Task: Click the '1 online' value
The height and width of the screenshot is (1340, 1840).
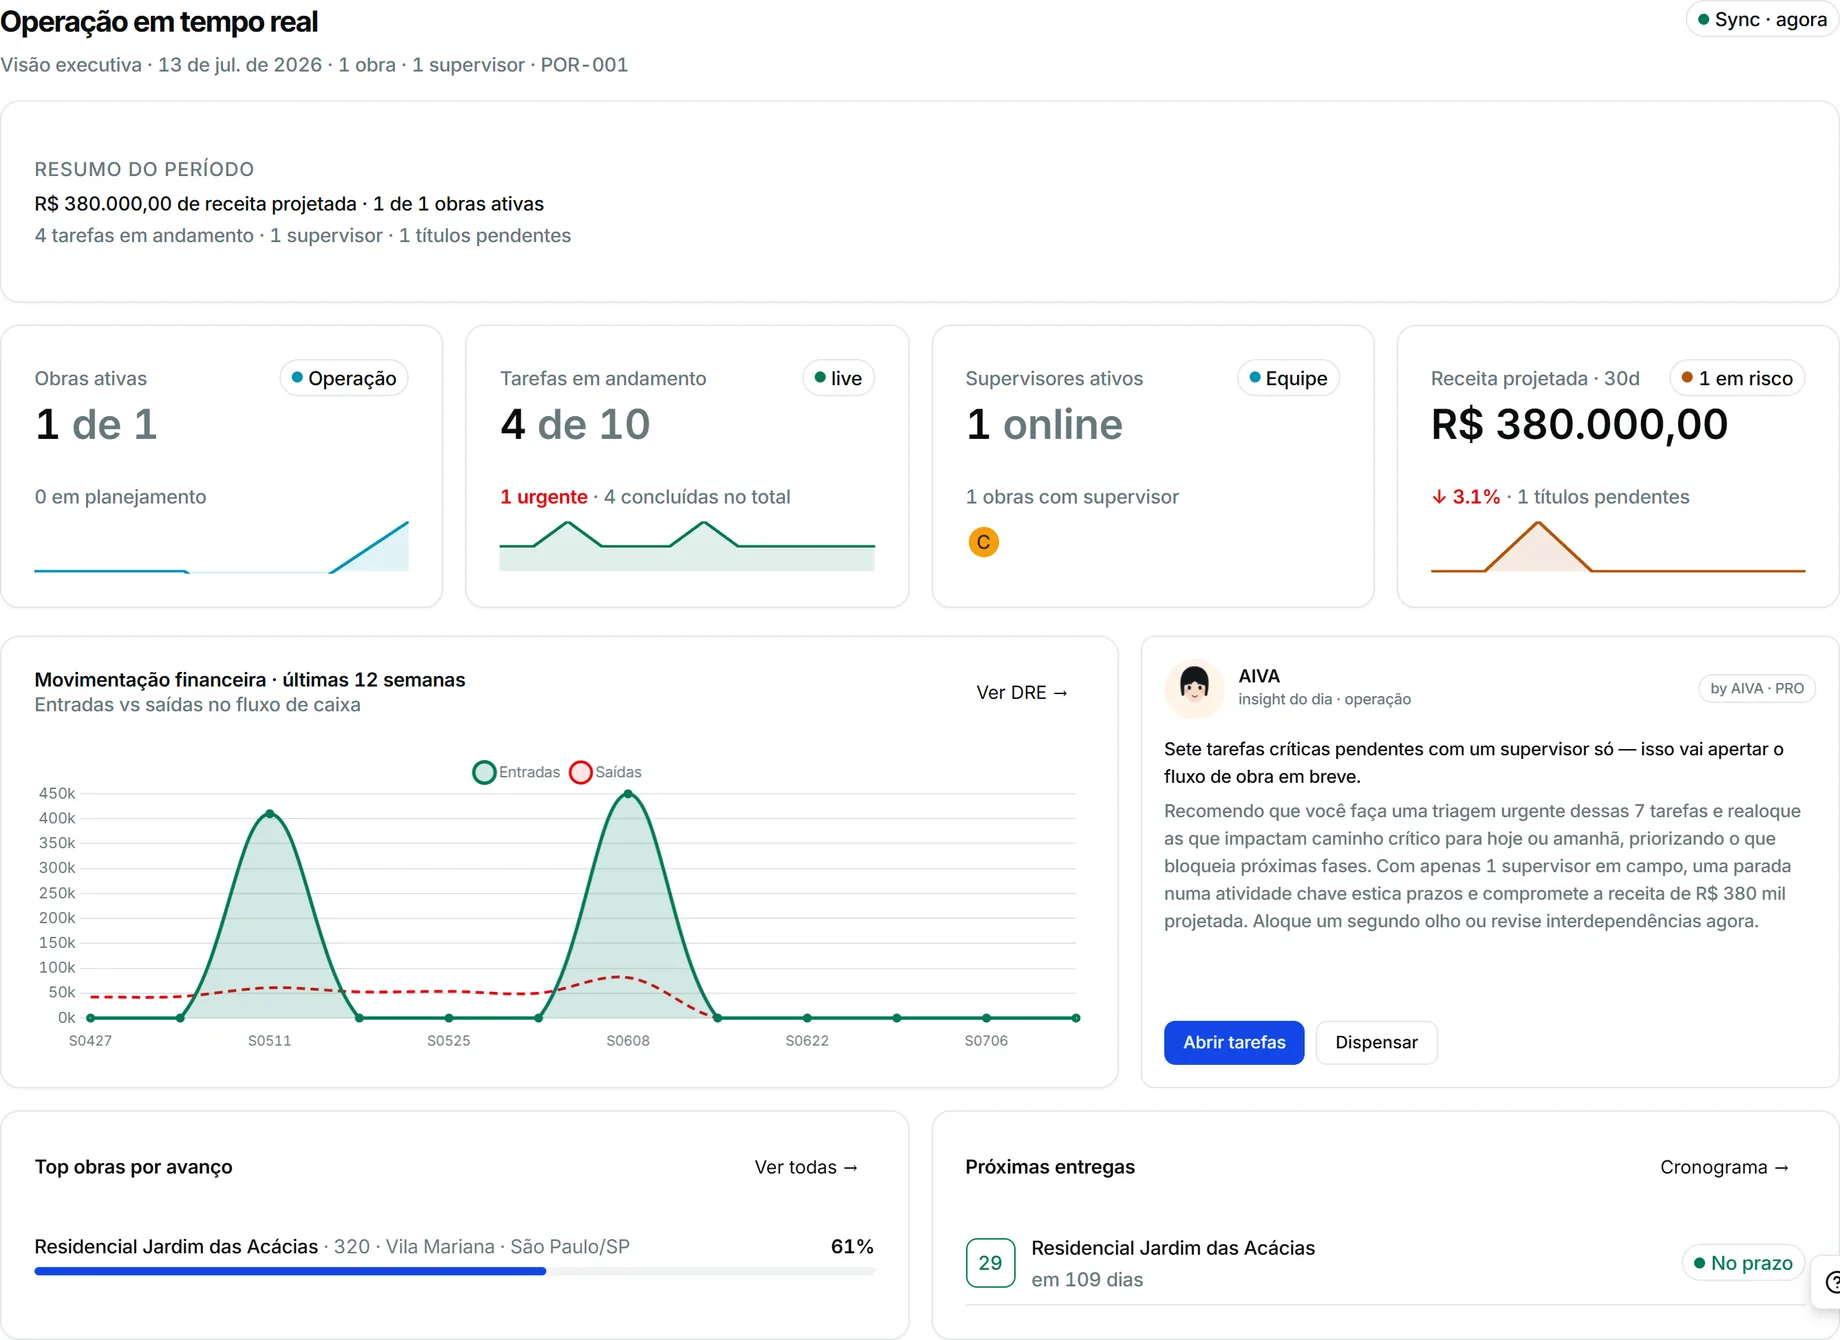Action: tap(1044, 424)
